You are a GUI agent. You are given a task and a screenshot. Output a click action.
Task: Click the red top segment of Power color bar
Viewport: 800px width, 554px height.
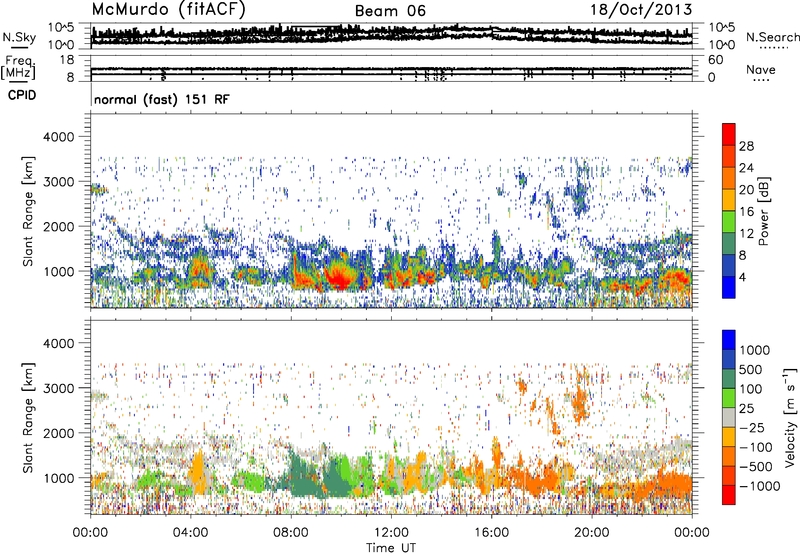pyautogui.click(x=729, y=134)
